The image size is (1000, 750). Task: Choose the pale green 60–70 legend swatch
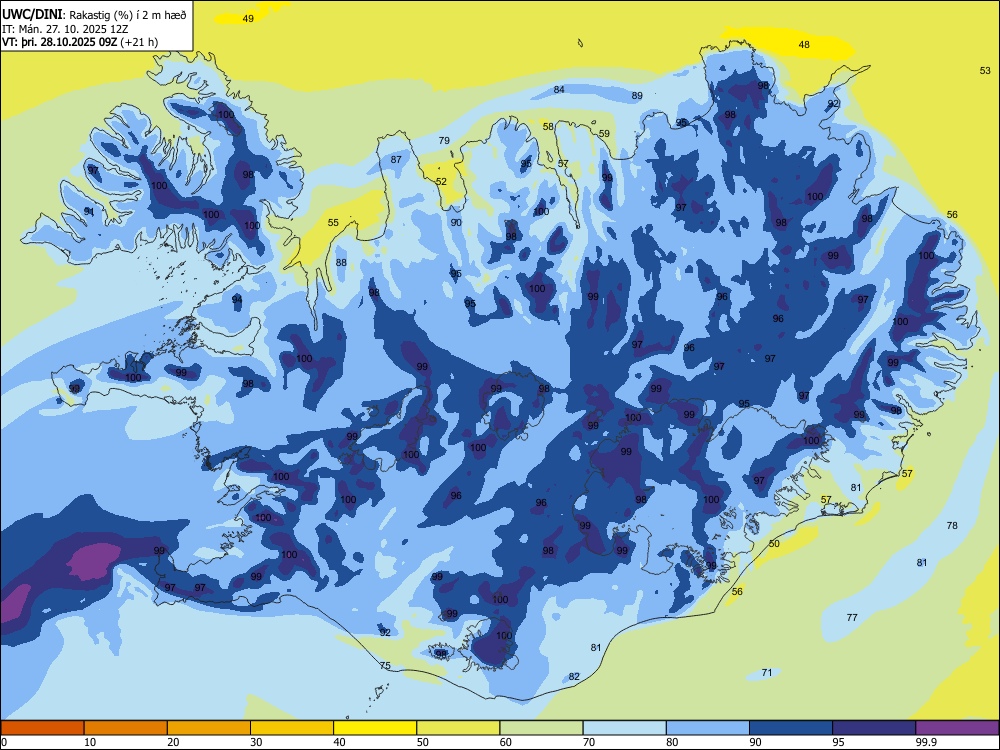tap(541, 728)
